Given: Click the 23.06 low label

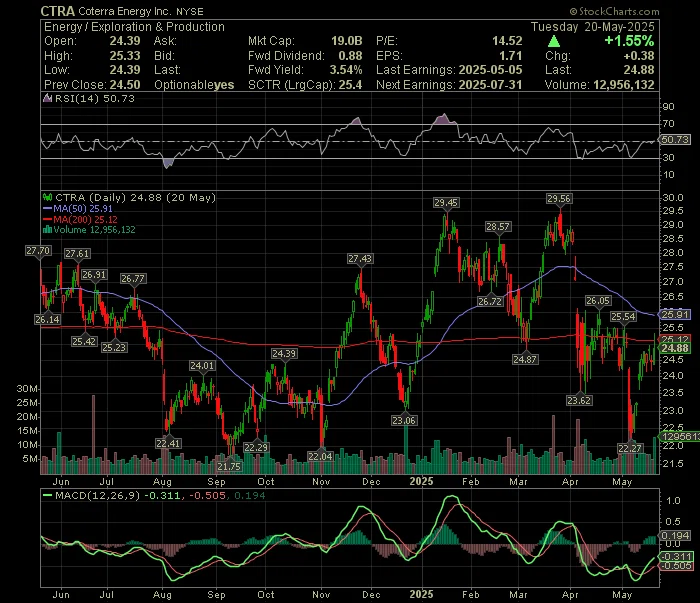Looking at the screenshot, I should coord(404,420).
